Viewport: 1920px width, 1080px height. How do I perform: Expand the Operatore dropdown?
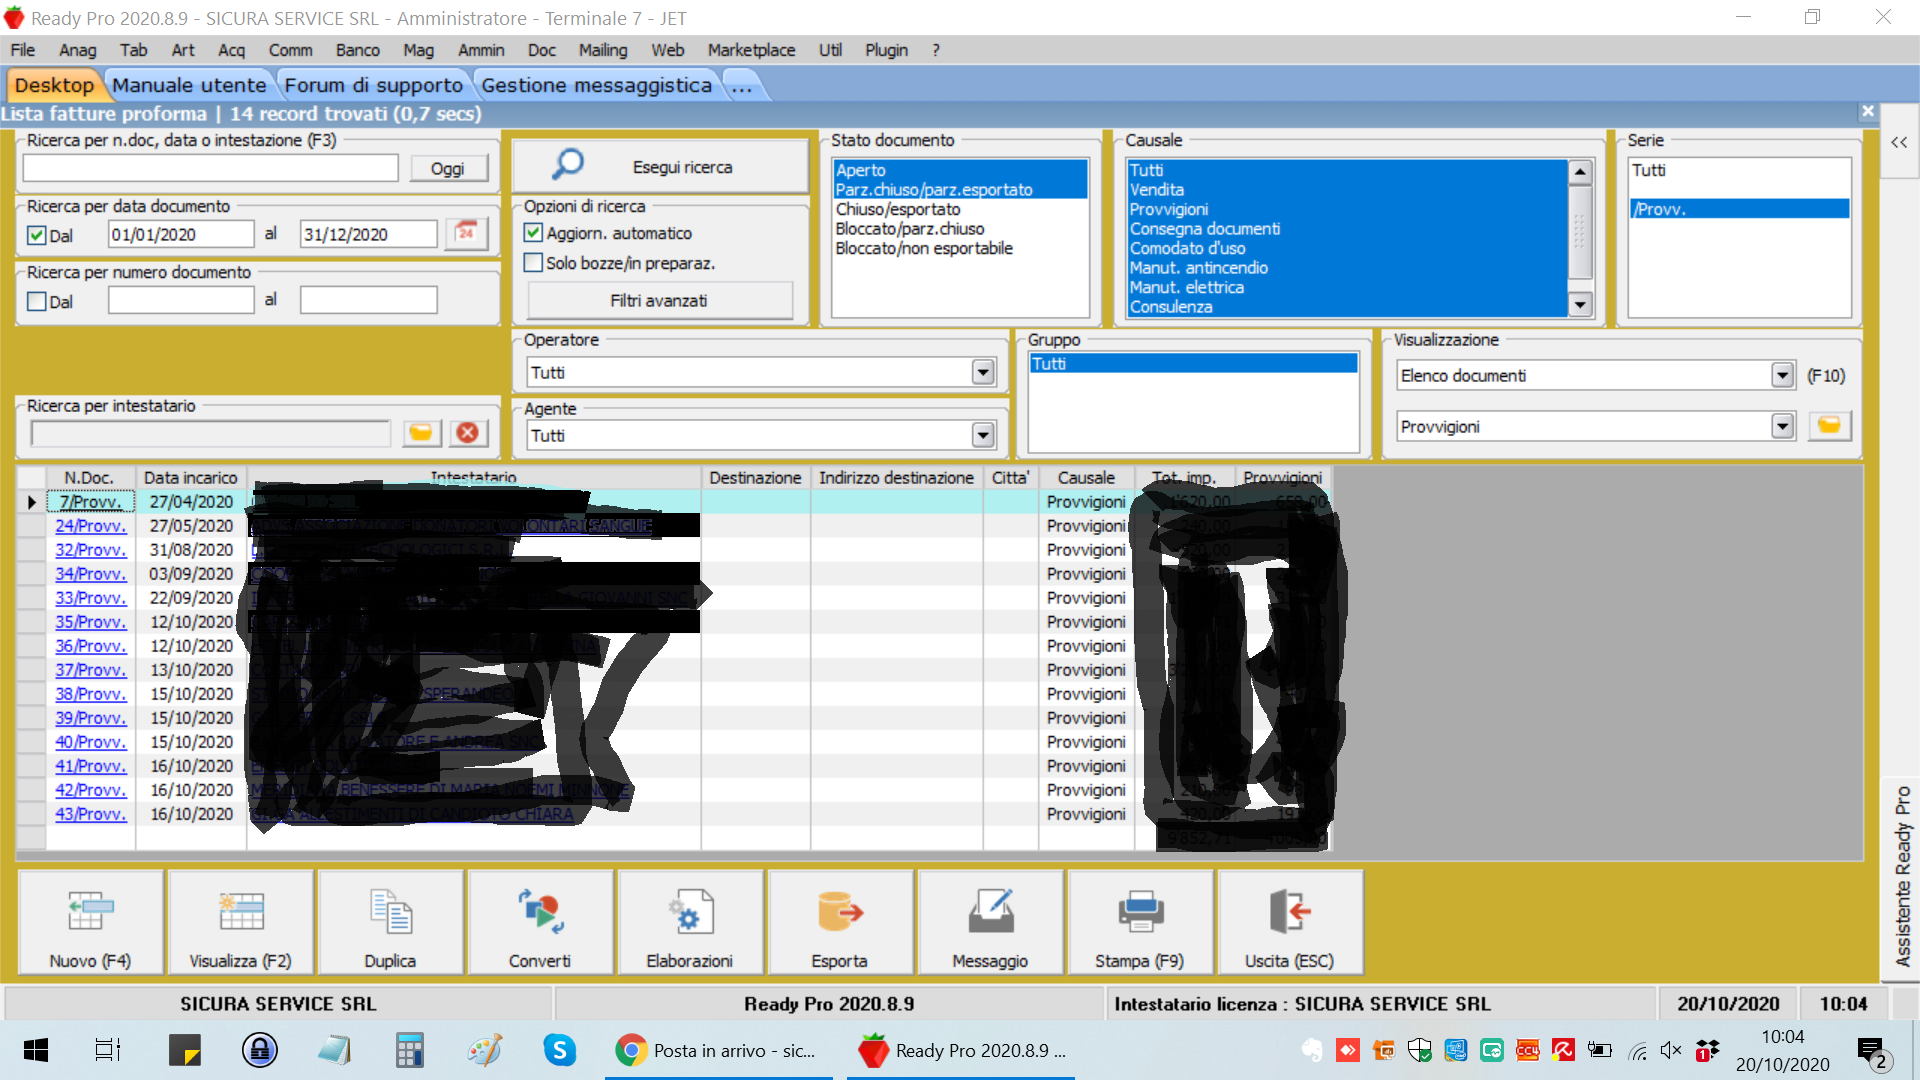pyautogui.click(x=983, y=372)
